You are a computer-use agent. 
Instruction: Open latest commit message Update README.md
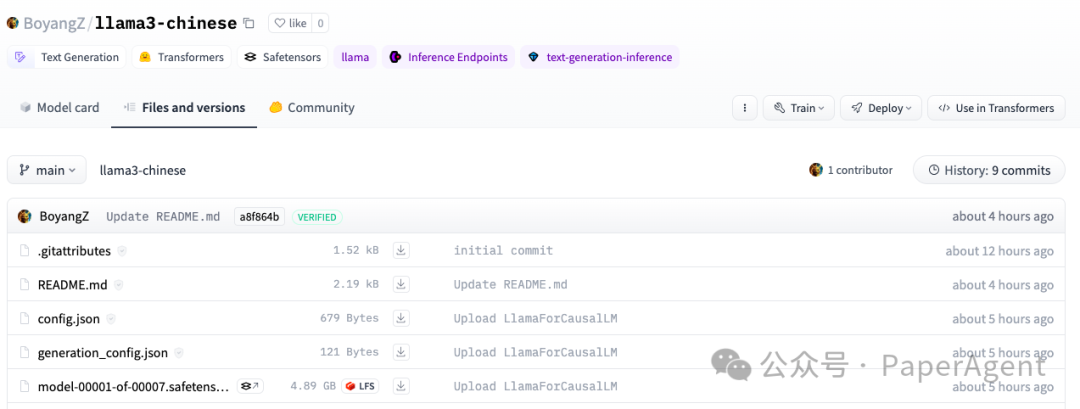click(163, 216)
